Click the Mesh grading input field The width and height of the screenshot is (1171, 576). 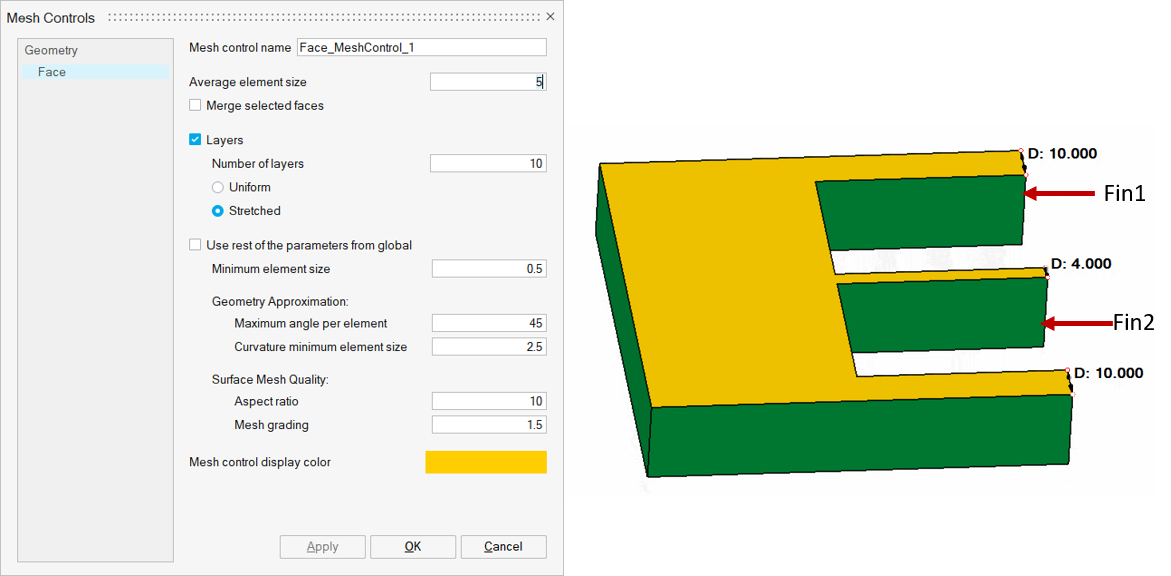(x=488, y=425)
